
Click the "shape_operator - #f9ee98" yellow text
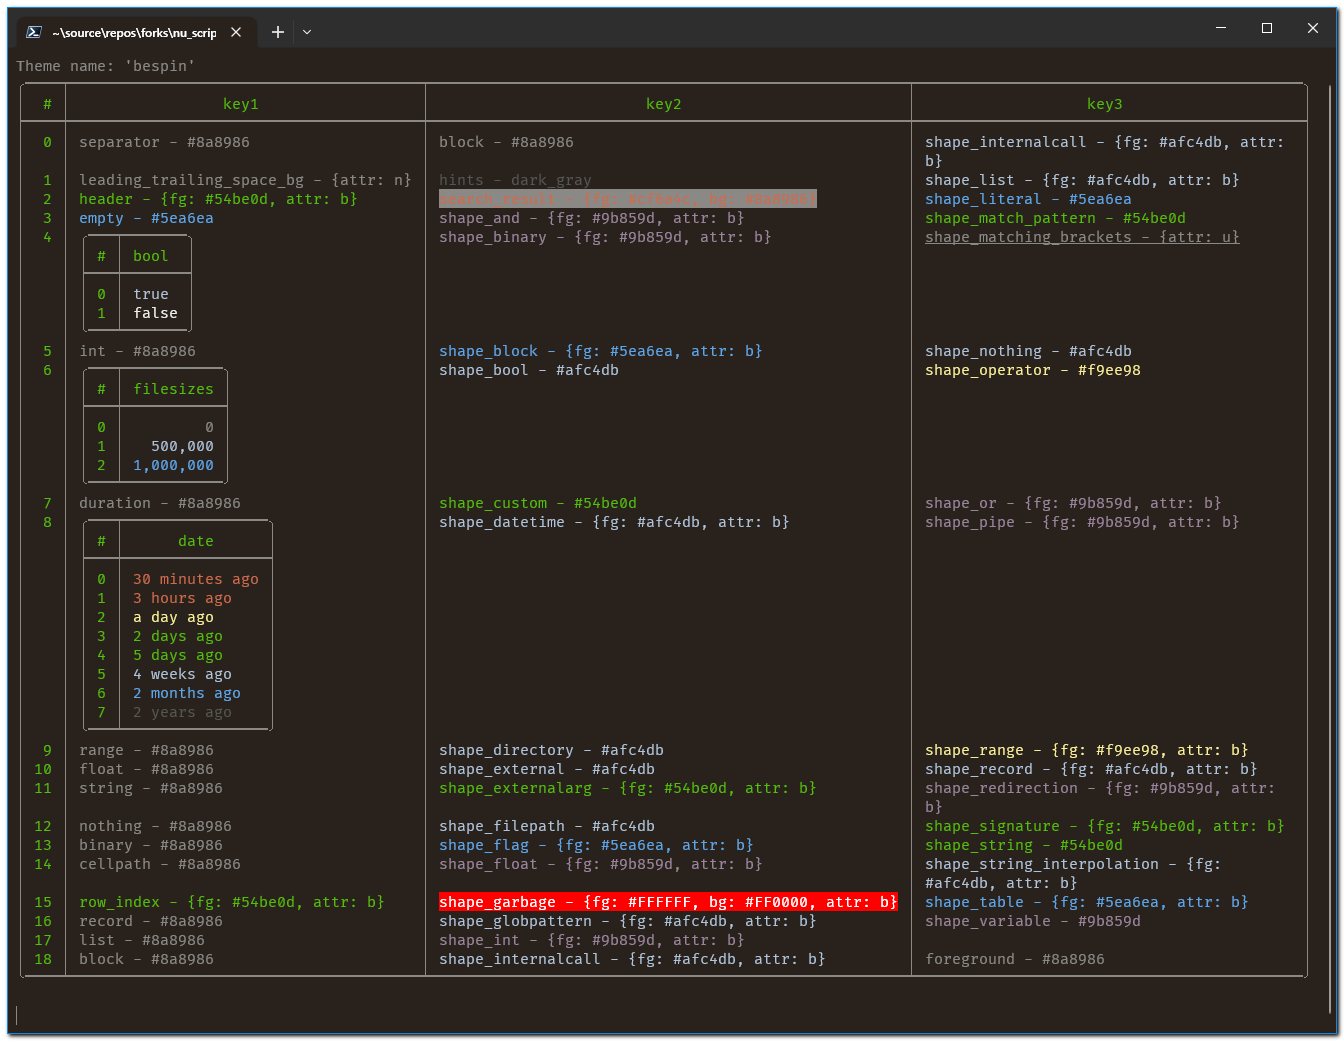click(1033, 370)
